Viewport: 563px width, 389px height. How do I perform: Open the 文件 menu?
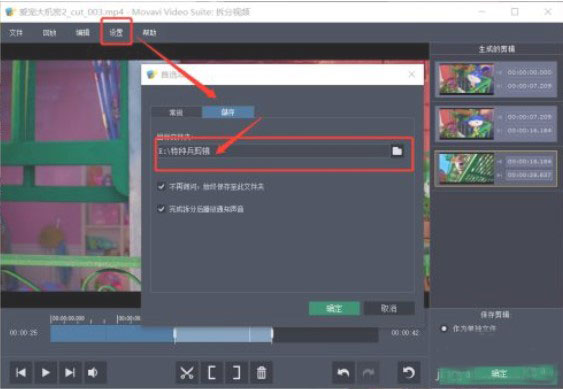click(x=16, y=33)
